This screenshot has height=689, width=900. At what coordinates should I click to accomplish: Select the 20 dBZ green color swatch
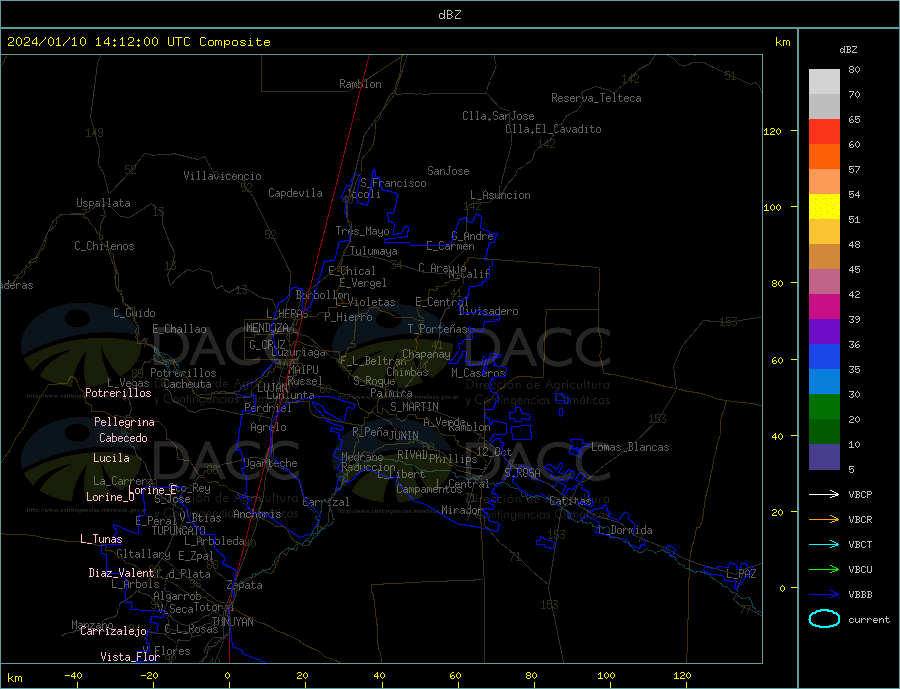(x=824, y=407)
